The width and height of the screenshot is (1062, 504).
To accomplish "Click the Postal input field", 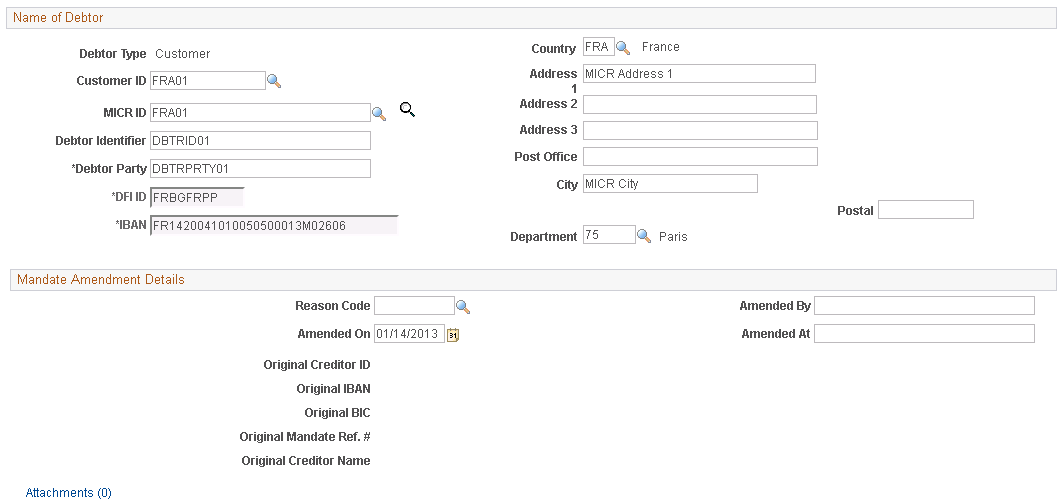I will (x=926, y=210).
